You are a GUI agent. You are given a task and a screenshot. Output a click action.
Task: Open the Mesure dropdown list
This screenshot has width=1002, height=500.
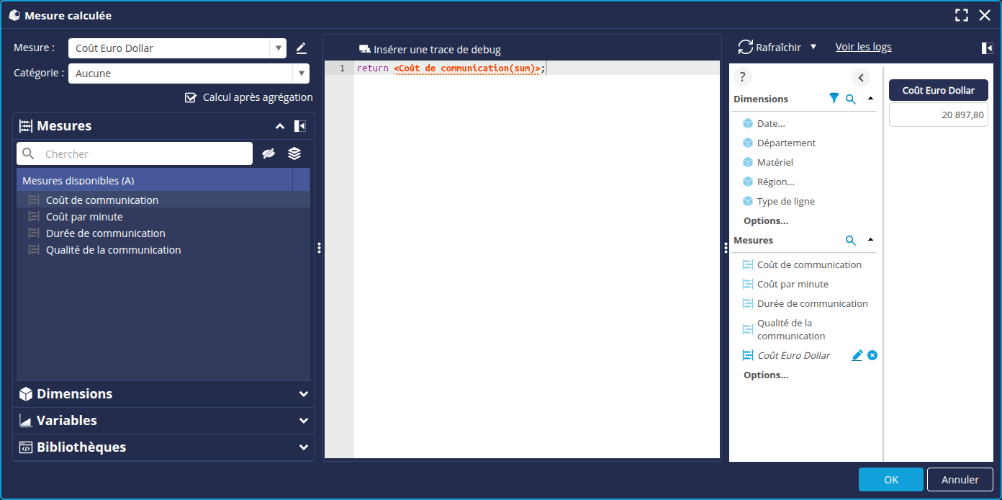277,48
